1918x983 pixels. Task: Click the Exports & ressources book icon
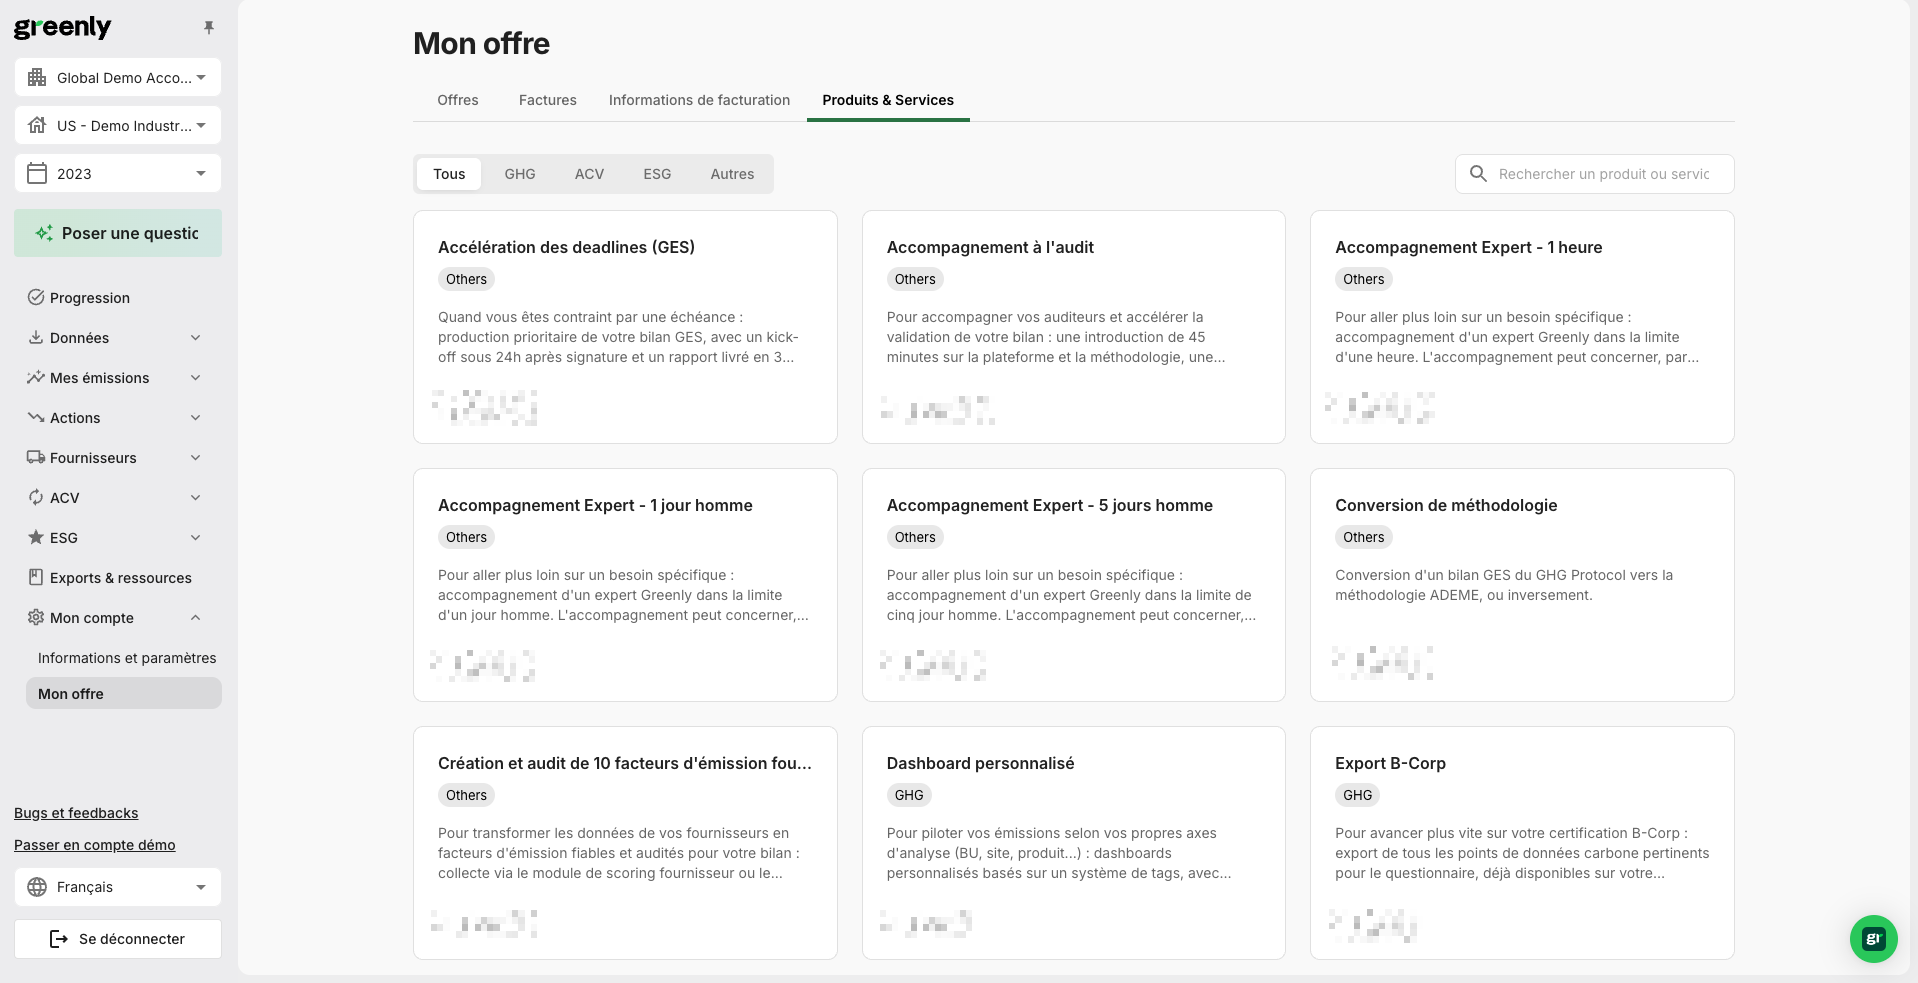(36, 577)
